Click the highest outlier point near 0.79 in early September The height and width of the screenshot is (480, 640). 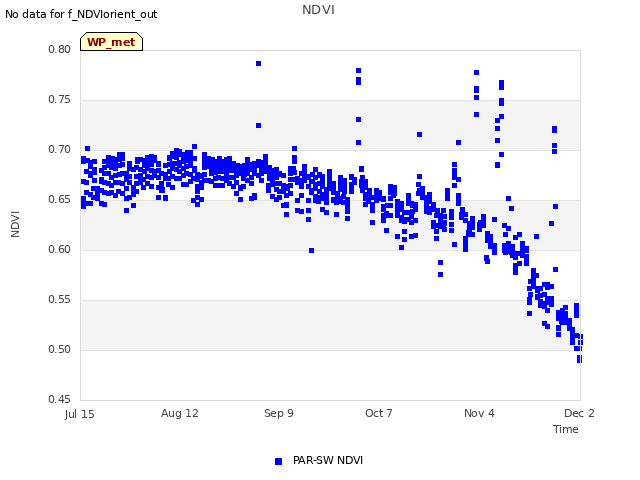point(258,64)
